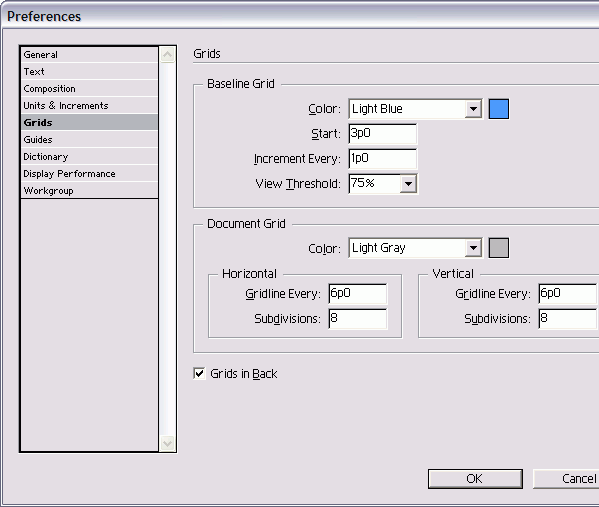This screenshot has width=599, height=507.
Task: Click the Increment Every input field
Action: coord(383,159)
